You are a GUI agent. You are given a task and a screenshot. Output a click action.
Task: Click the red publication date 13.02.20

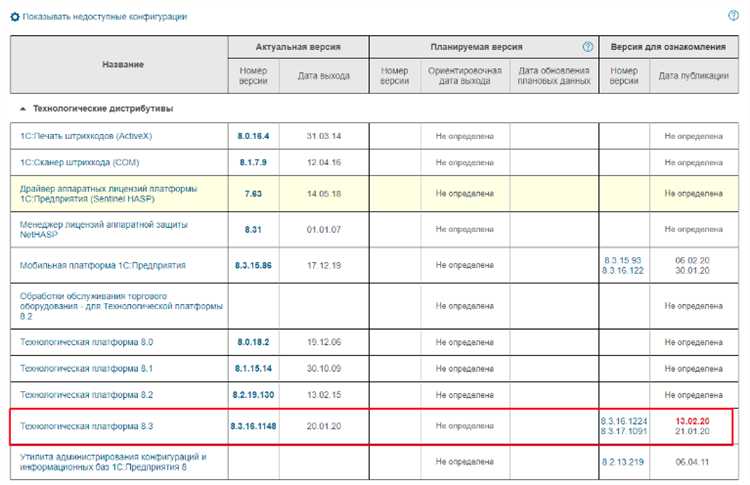pos(692,421)
